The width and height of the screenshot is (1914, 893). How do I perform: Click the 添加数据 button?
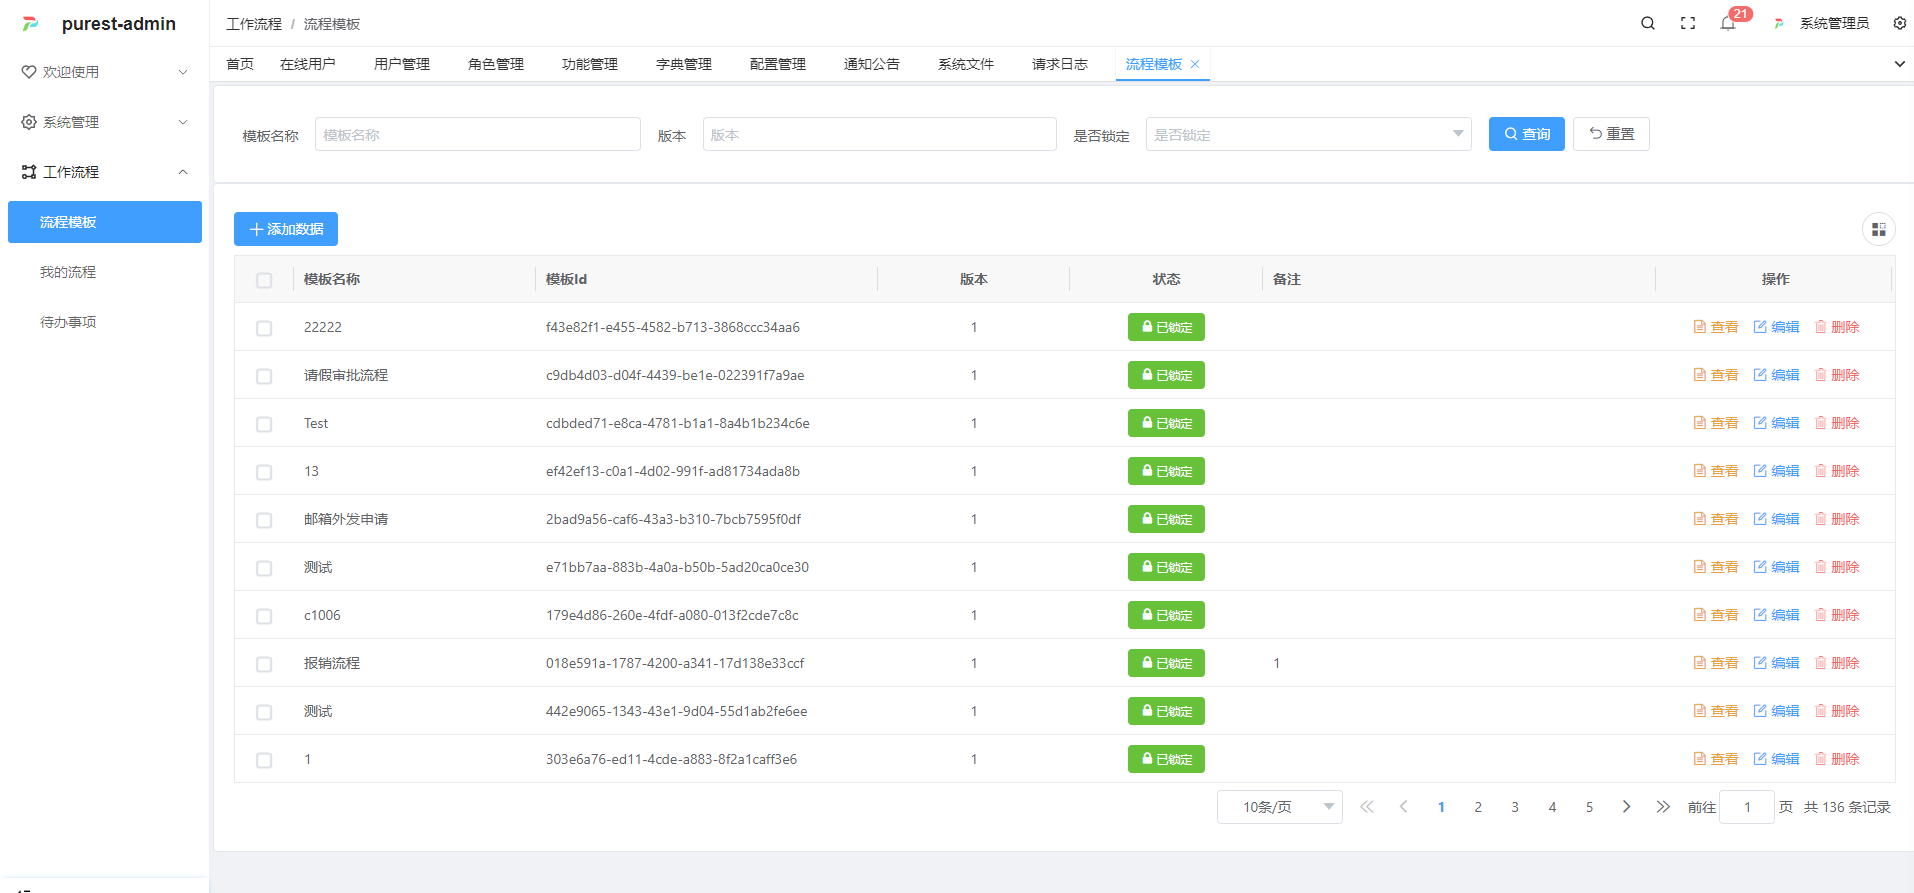click(x=286, y=229)
